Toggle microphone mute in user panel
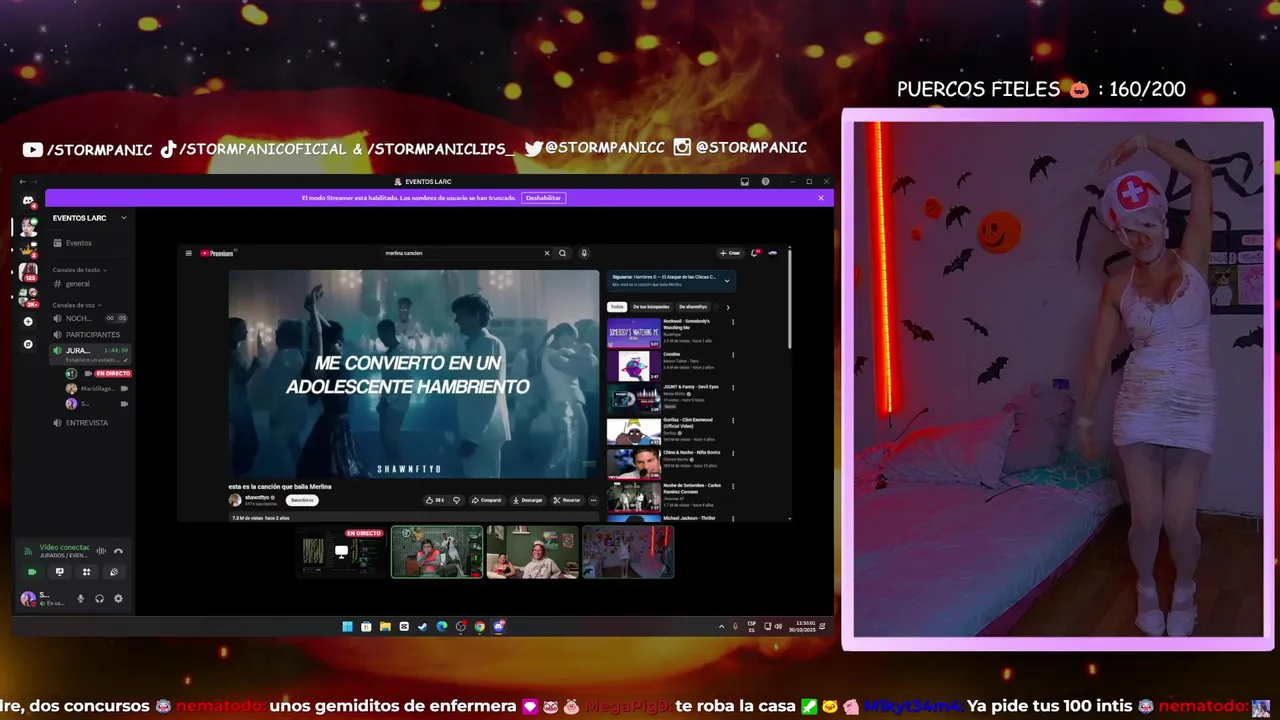Screen dimensions: 1280x720 (x=81, y=598)
